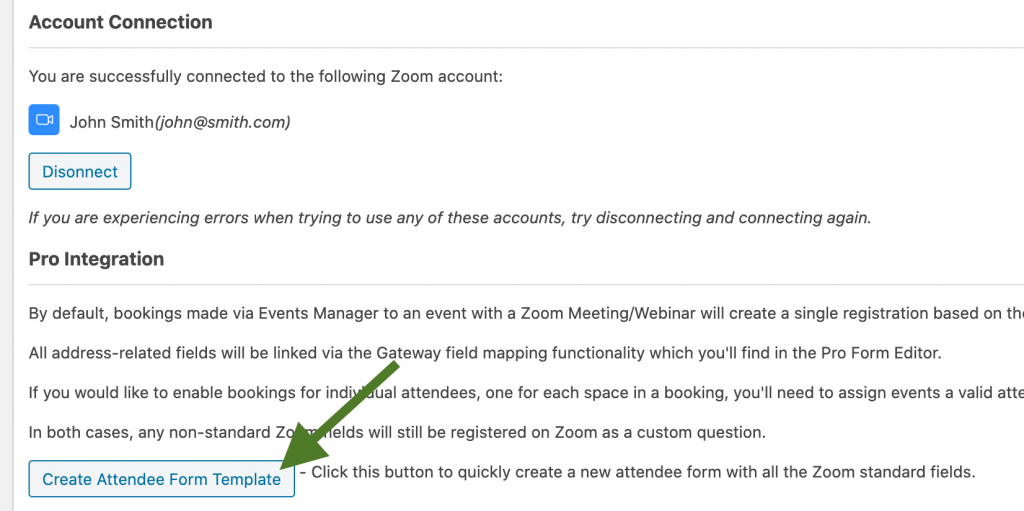Click the italic disconnecting troubleshooting note
This screenshot has width=1024, height=511.
pyautogui.click(x=450, y=218)
